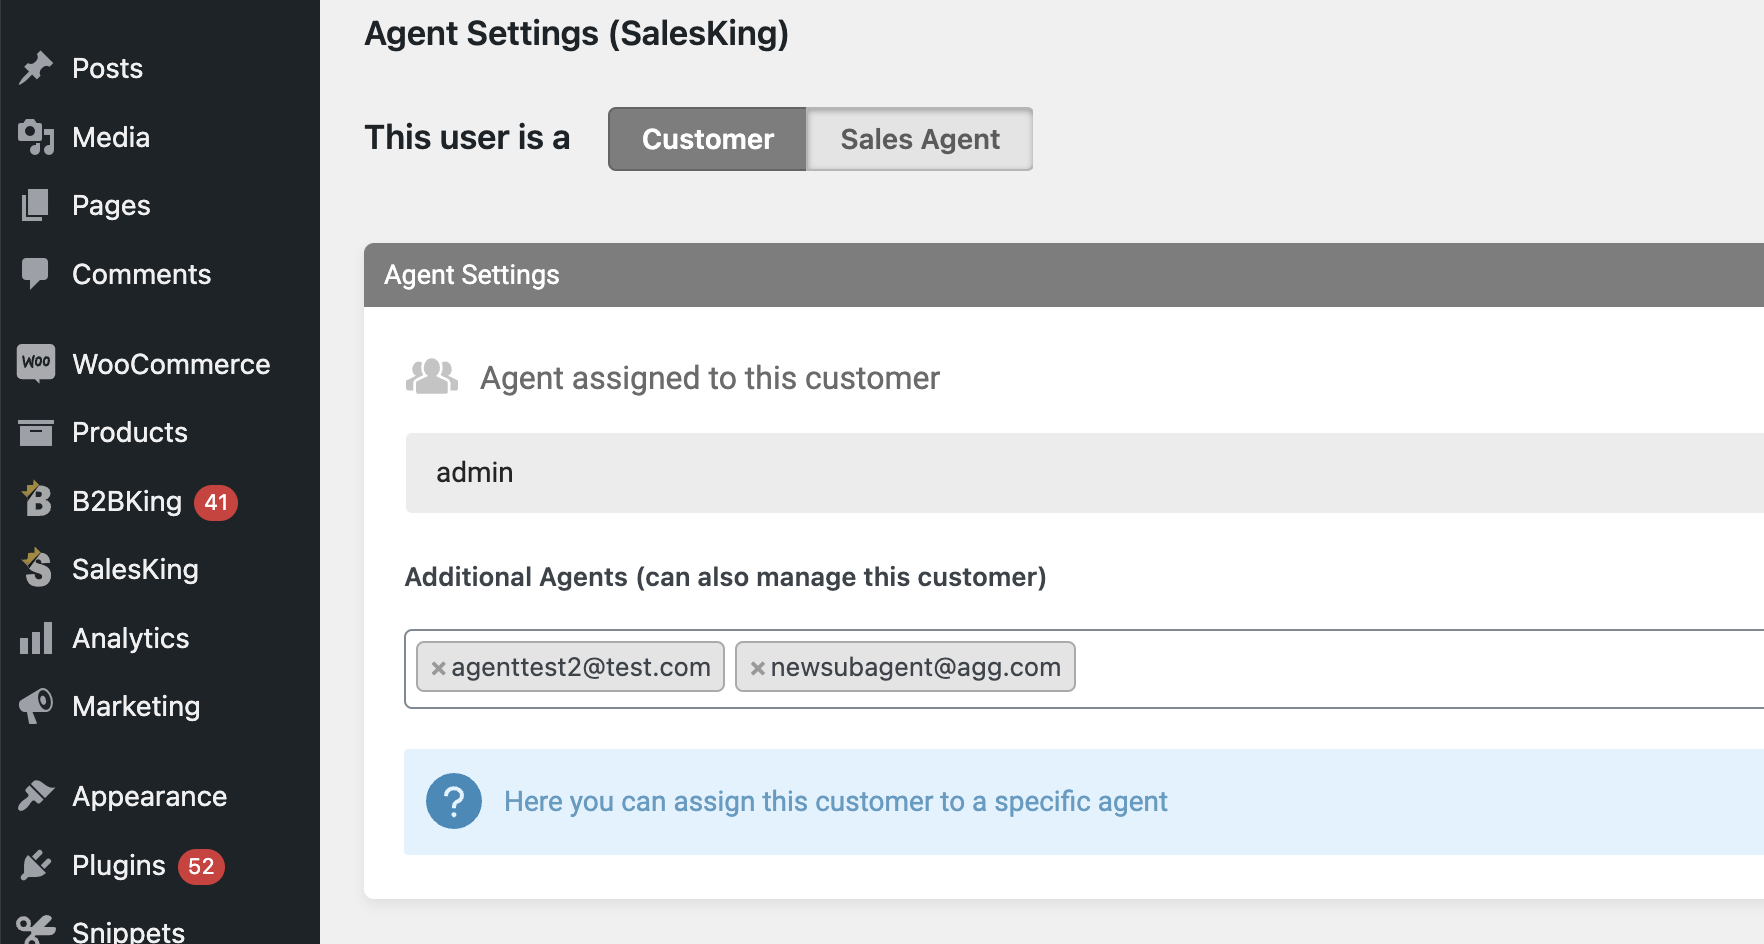Open the B2BKing menu item
The image size is (1764, 944).
127,501
